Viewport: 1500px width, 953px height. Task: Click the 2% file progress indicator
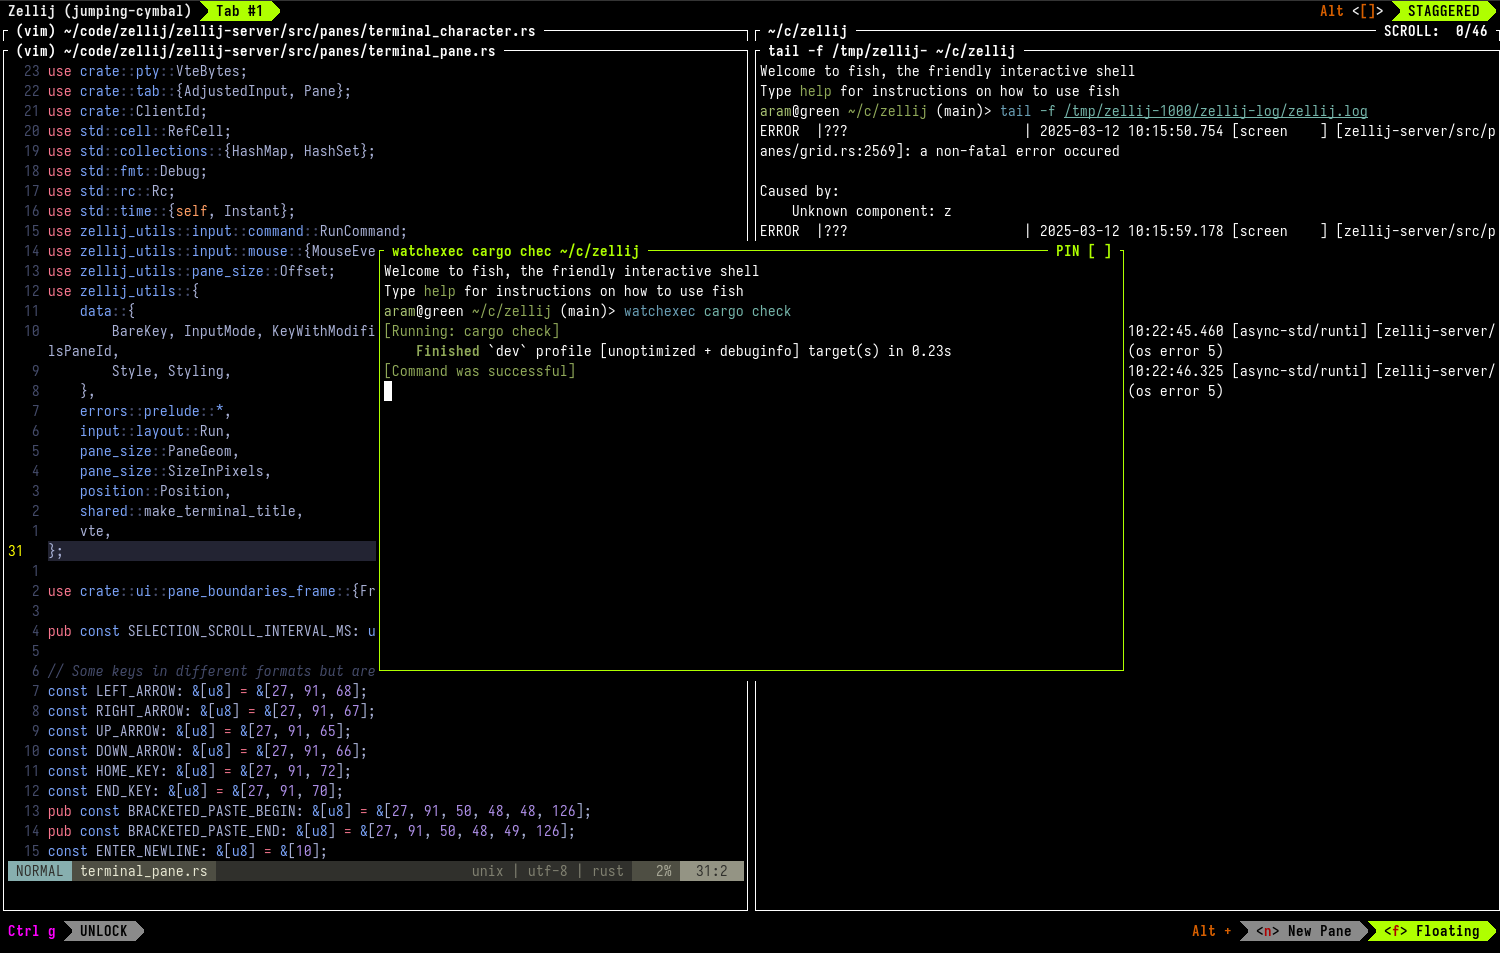pyautogui.click(x=664, y=871)
